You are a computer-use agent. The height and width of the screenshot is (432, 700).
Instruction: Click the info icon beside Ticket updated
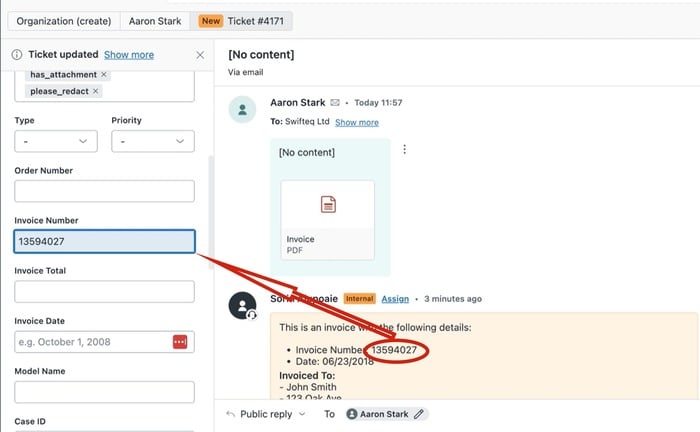17,54
